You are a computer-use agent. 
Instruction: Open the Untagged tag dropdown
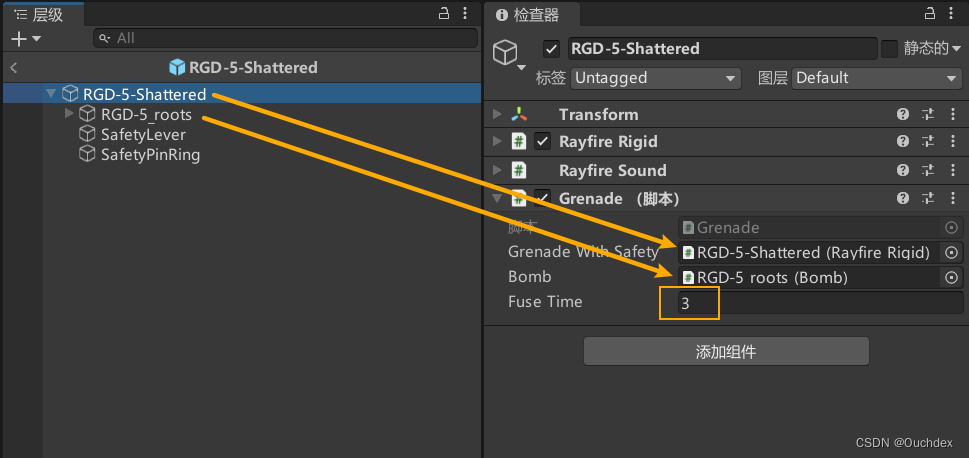pos(655,78)
